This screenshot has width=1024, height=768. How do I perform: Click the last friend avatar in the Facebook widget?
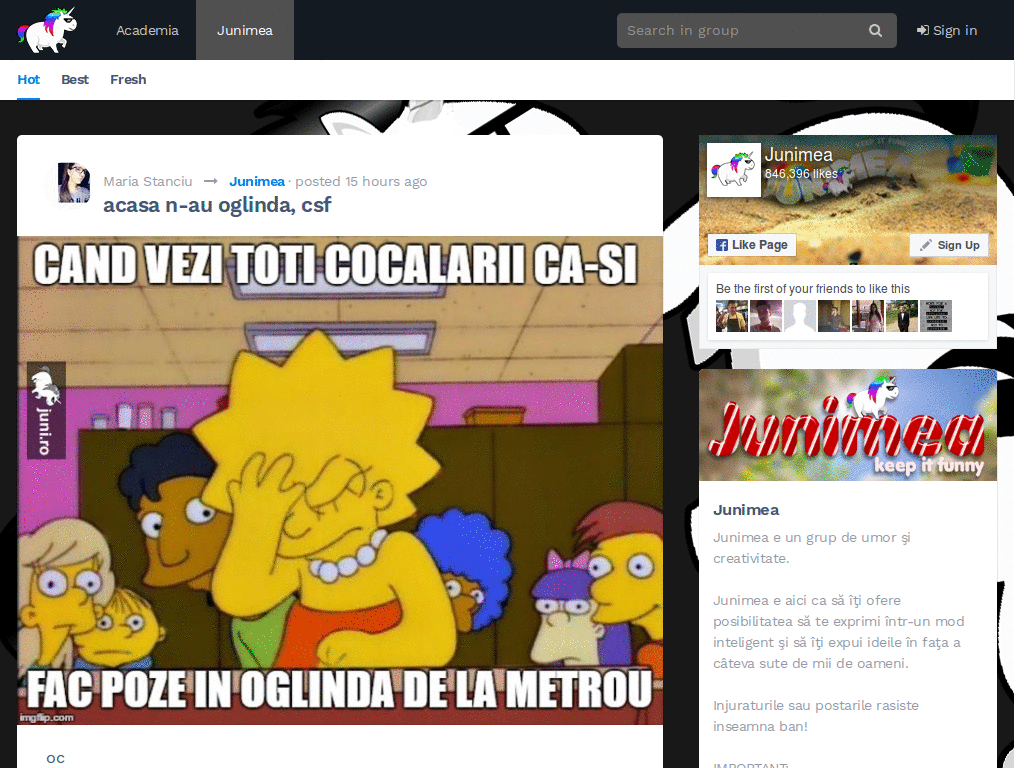(x=935, y=316)
